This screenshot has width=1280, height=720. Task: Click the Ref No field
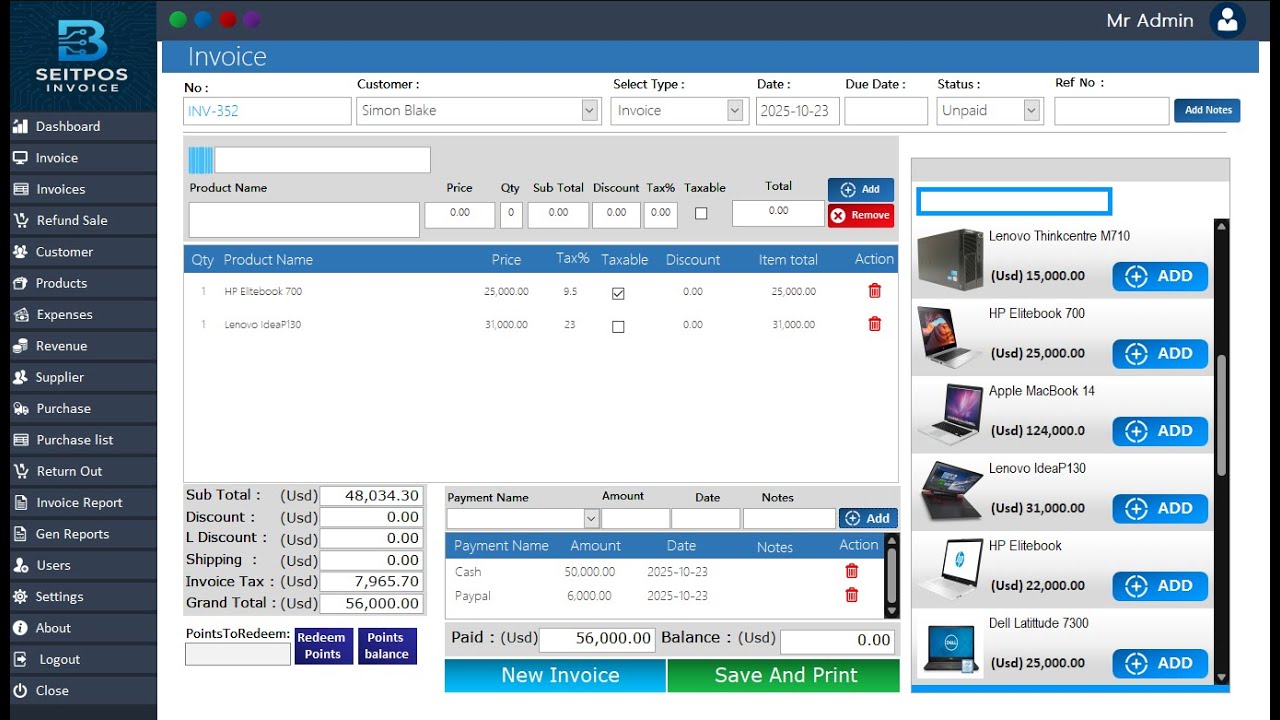(x=1111, y=111)
